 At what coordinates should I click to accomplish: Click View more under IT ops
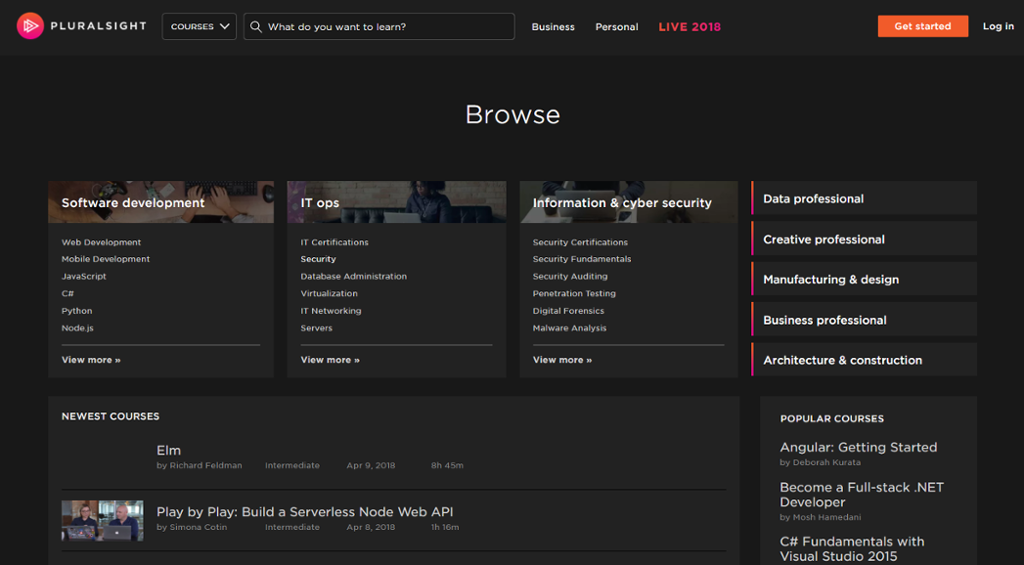point(330,360)
